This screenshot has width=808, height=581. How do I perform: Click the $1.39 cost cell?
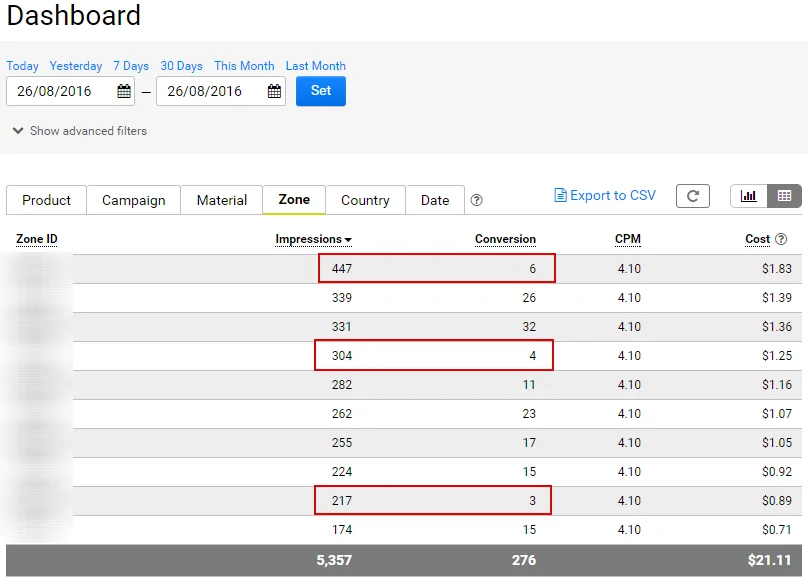[777, 297]
